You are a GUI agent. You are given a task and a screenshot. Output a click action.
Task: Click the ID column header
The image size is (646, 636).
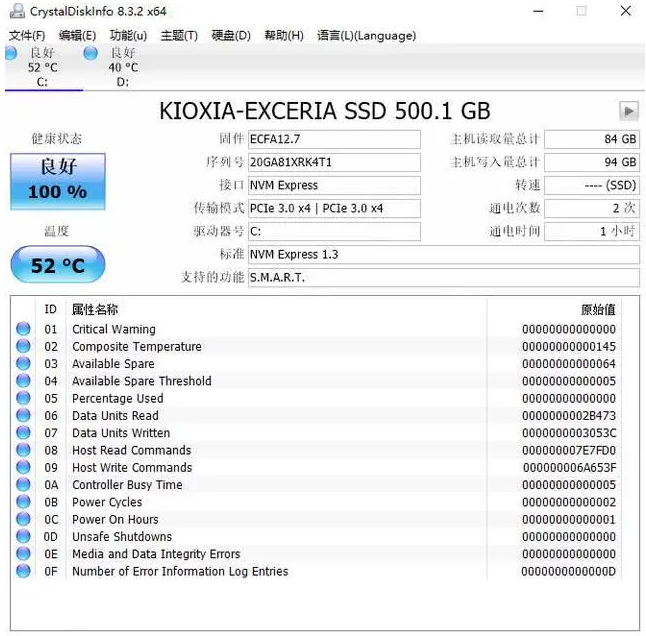[50, 309]
